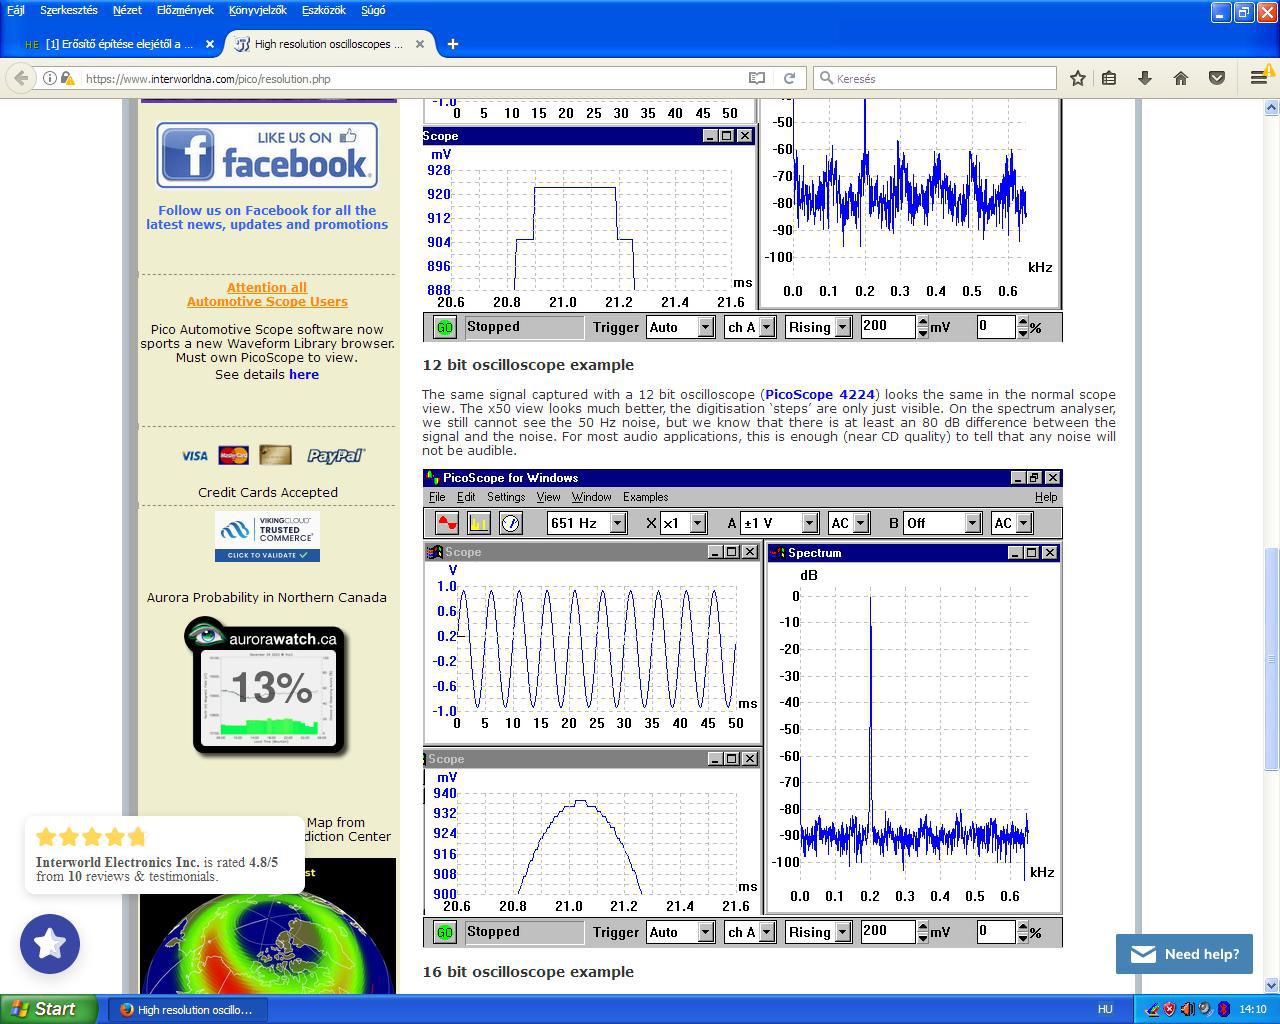Open the 651 Hz frequency dropdown
The image size is (1280, 1024).
[x=617, y=523]
